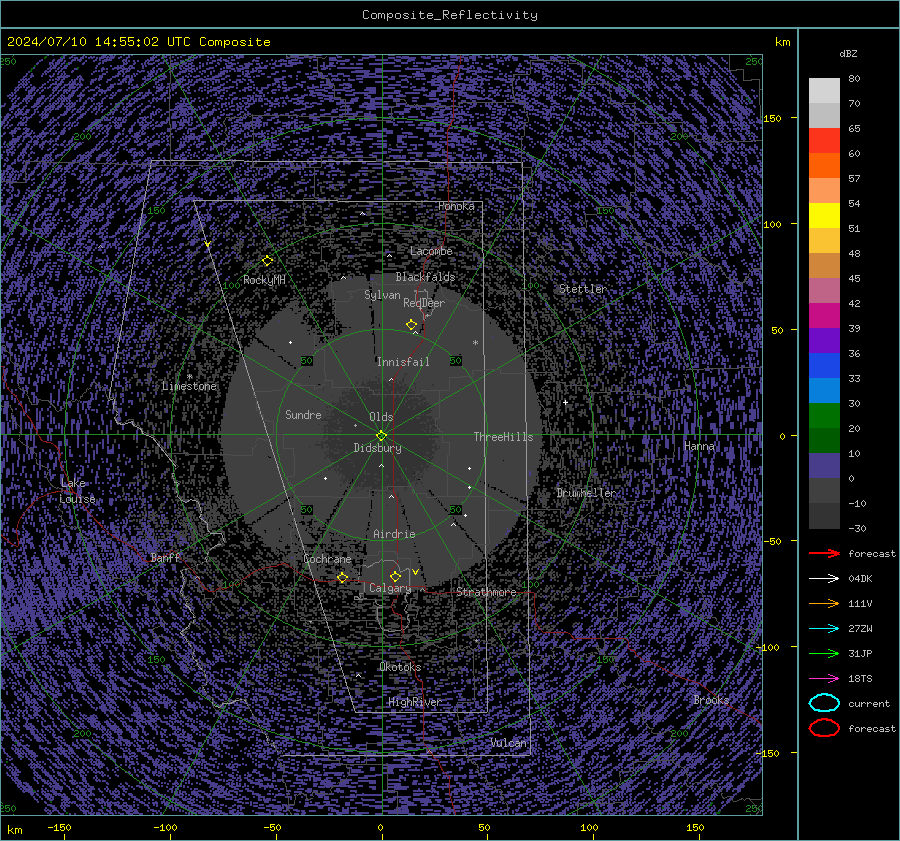Click the yellow diamond marker below RedDeer

pyautogui.click(x=412, y=325)
